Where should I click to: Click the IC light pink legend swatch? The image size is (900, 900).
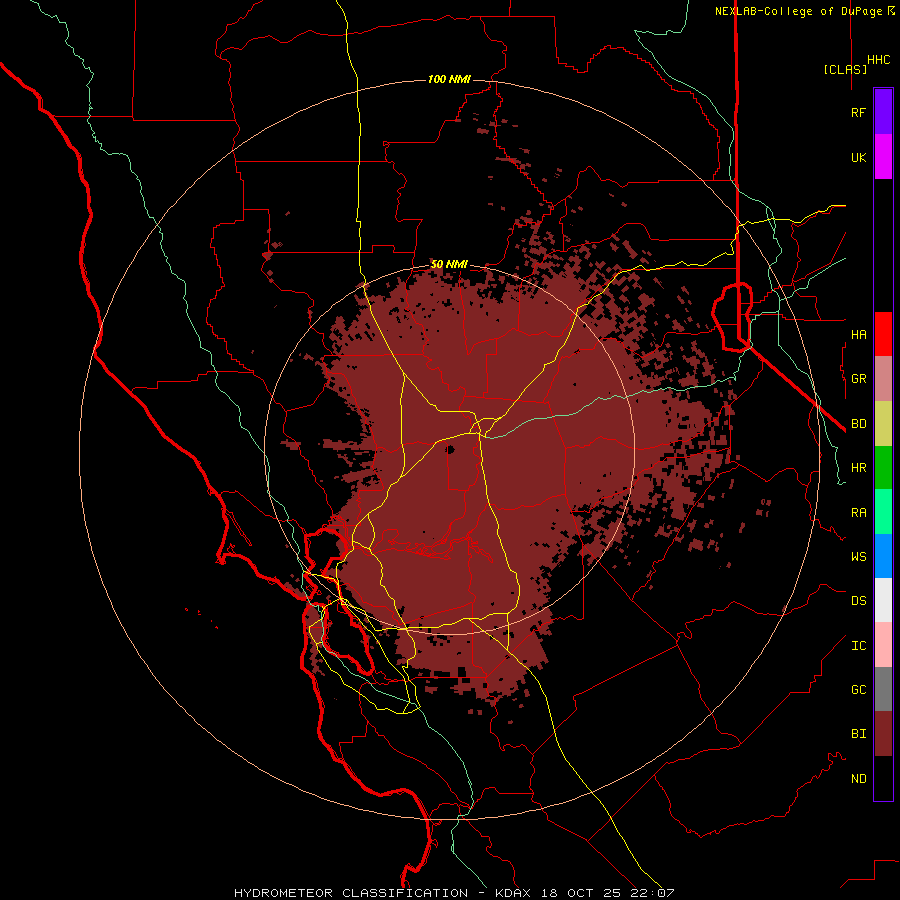click(x=883, y=645)
